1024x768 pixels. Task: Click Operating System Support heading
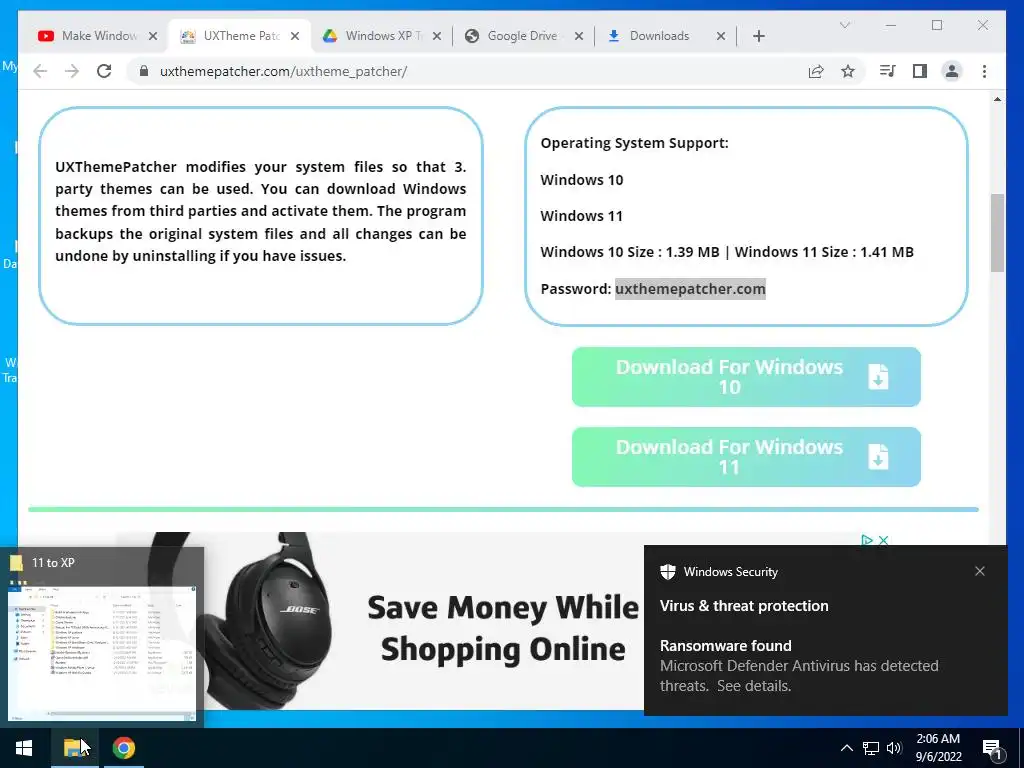tap(634, 143)
